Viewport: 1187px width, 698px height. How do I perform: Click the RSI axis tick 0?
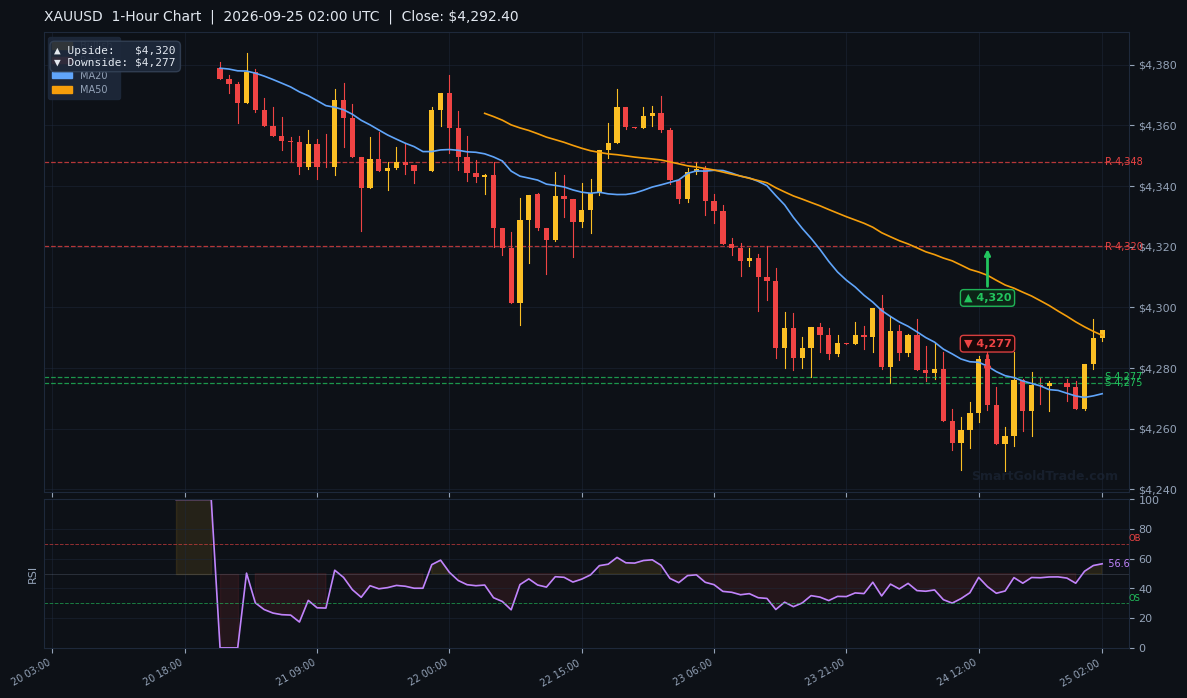tap(1142, 649)
